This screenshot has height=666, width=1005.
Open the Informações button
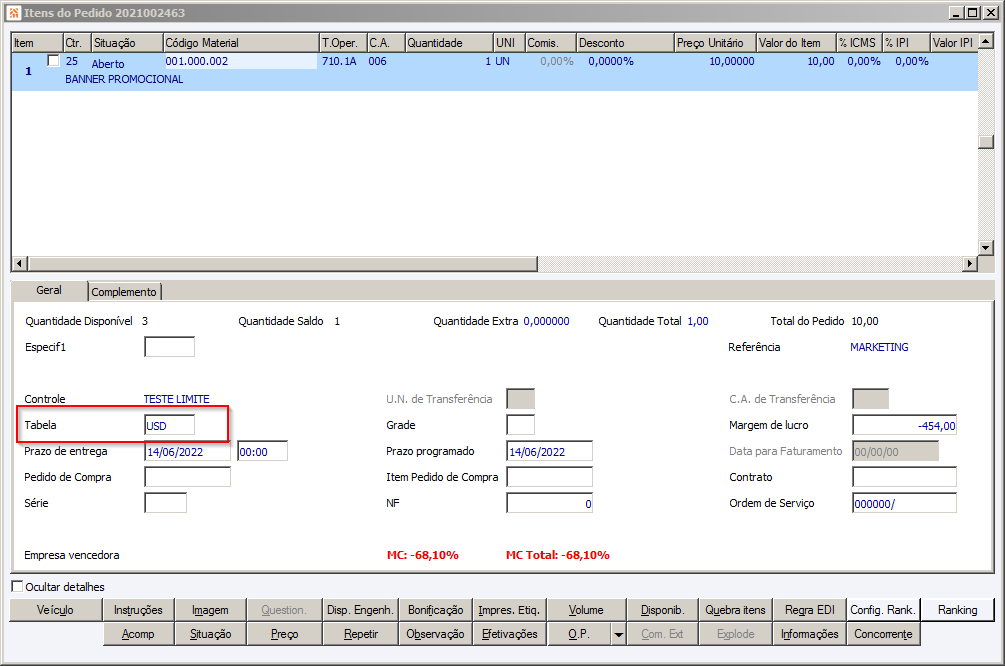810,635
